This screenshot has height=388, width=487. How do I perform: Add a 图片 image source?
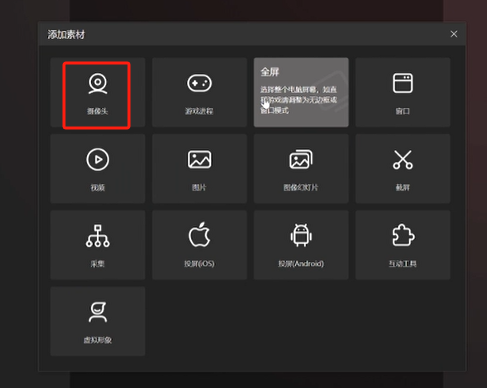(199, 169)
